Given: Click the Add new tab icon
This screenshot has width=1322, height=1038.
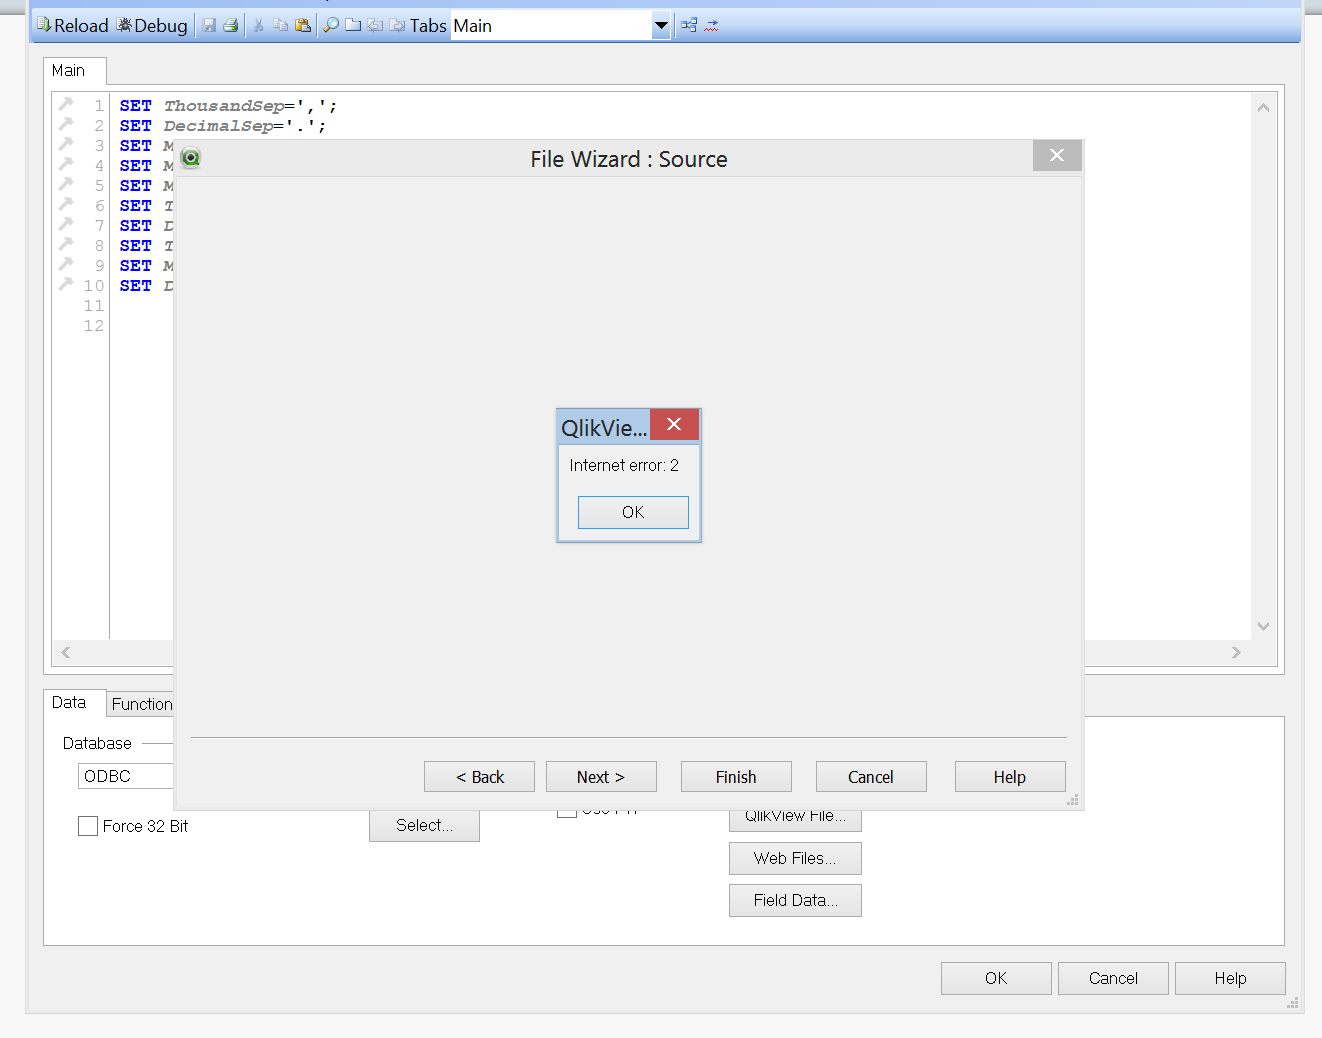Looking at the screenshot, I should (x=353, y=25).
